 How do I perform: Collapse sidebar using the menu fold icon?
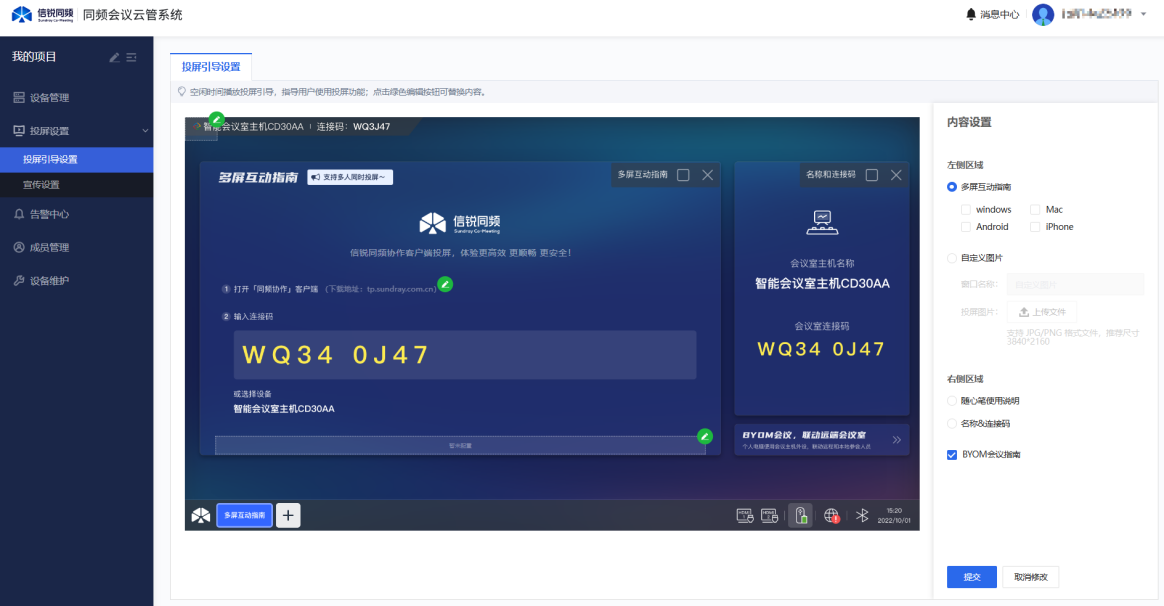131,57
